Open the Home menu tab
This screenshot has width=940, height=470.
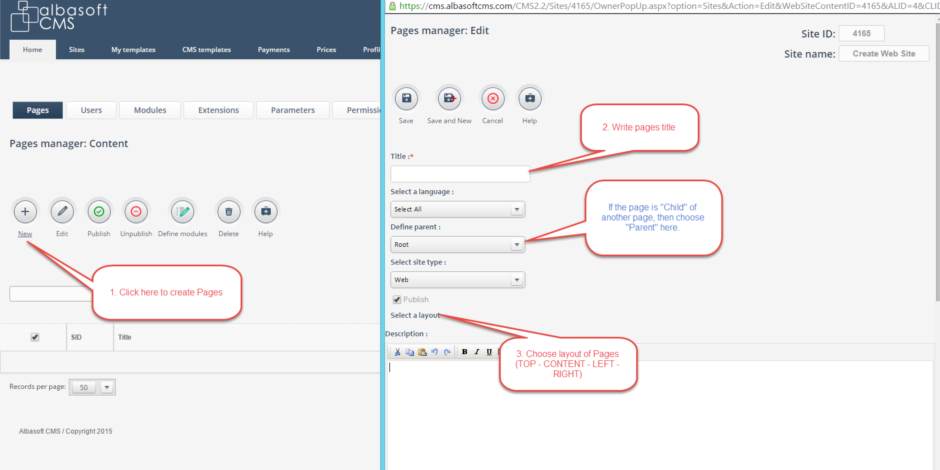coord(32,50)
